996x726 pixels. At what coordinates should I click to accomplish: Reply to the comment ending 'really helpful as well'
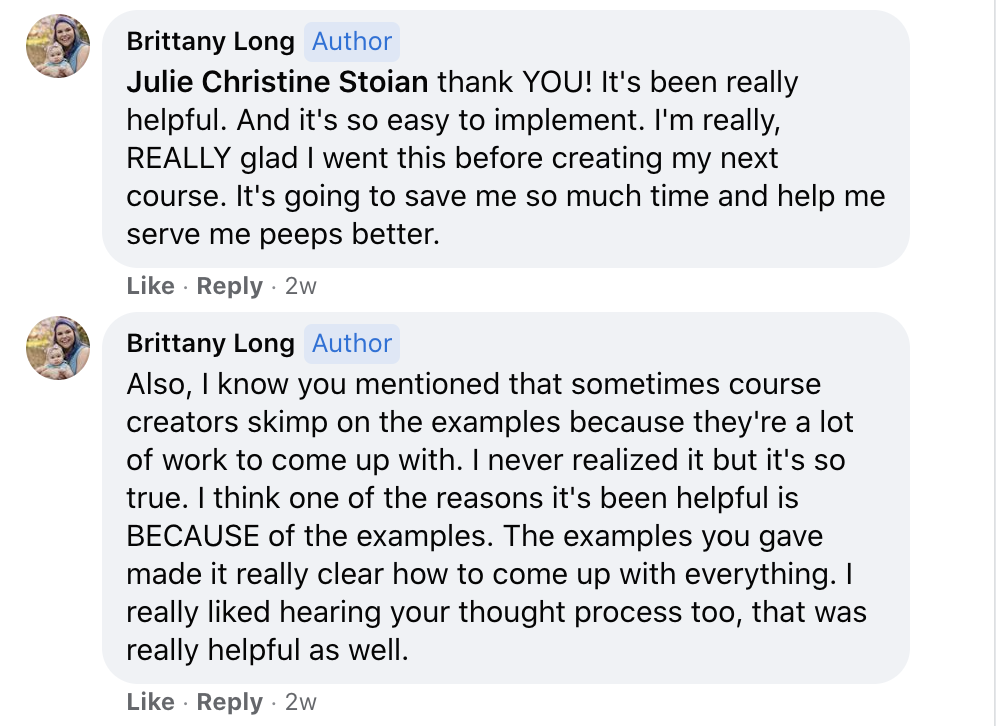(229, 702)
